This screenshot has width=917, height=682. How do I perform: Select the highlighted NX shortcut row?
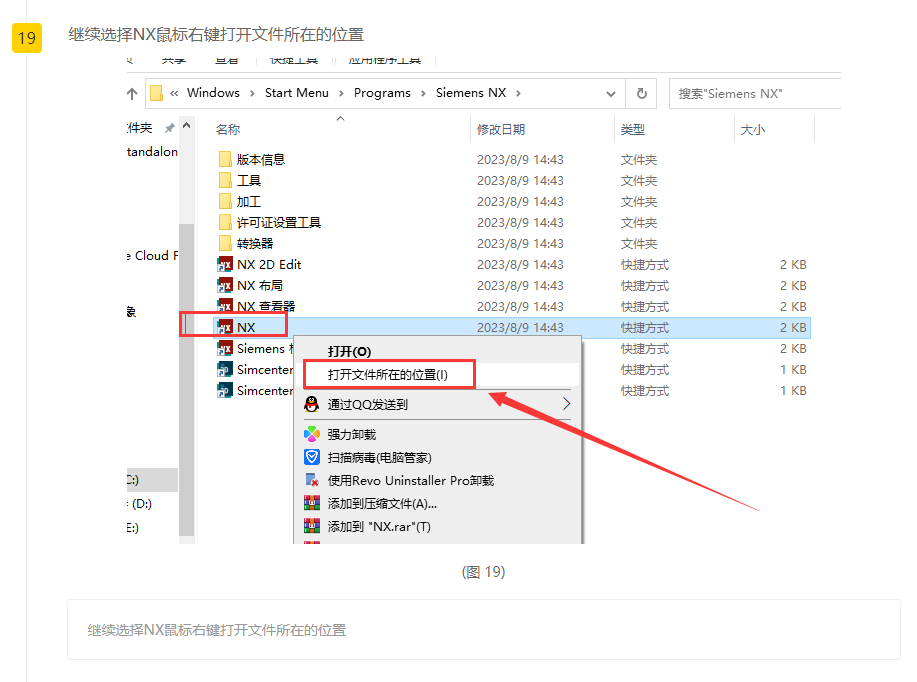coord(512,328)
